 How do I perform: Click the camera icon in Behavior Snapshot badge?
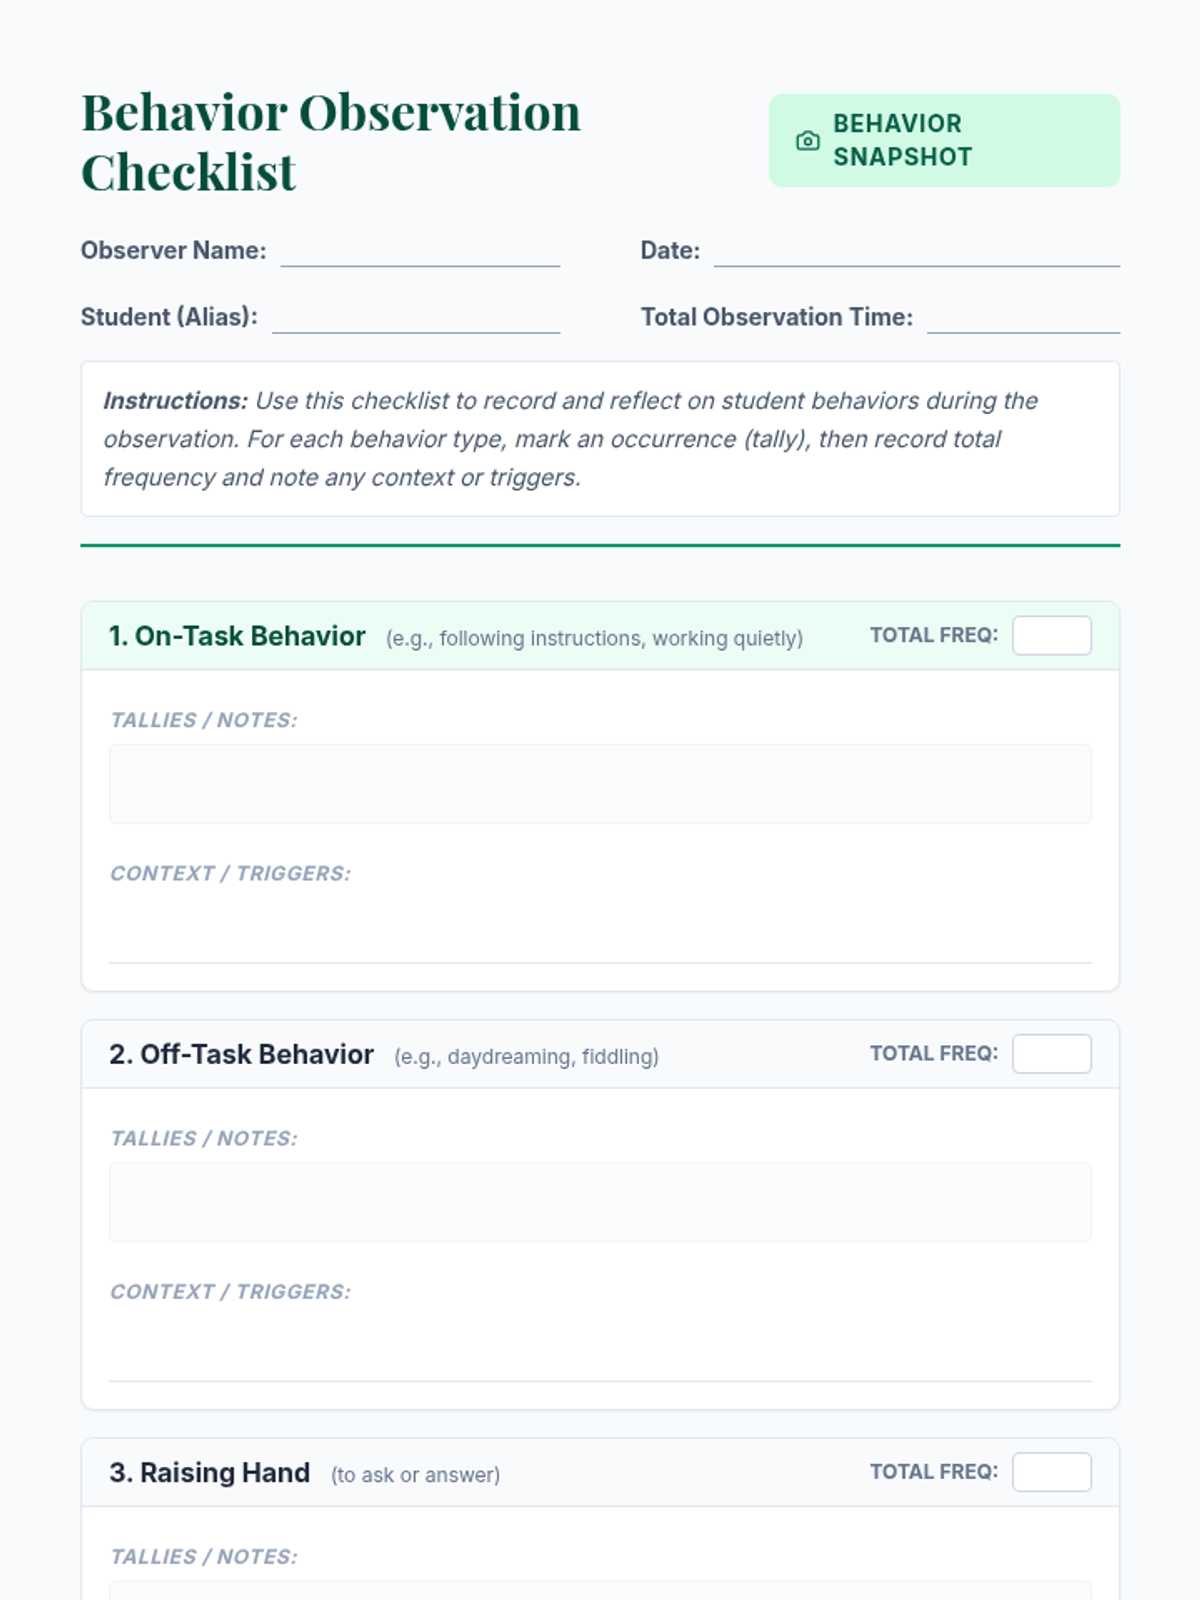pyautogui.click(x=807, y=141)
